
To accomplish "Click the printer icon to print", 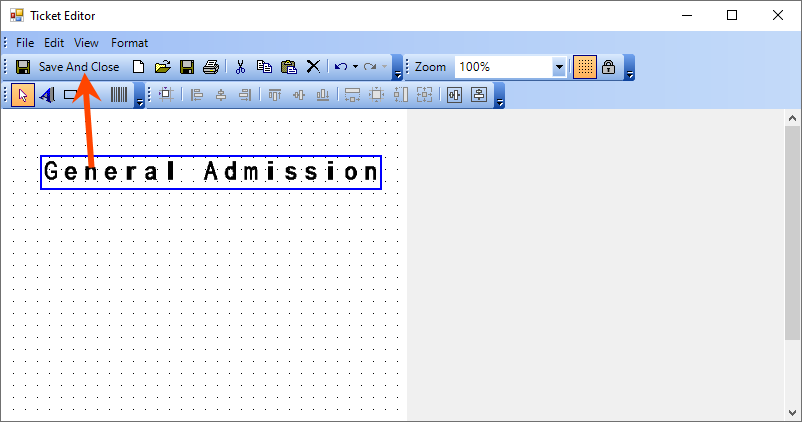I will [x=210, y=67].
